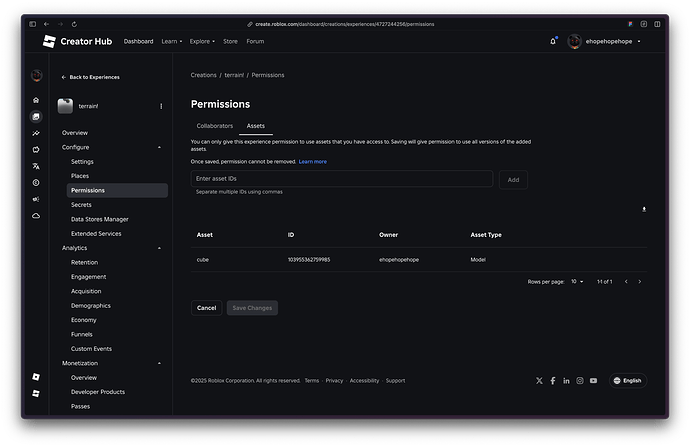Collapse the Analytics section
The height and width of the screenshot is (446, 690).
pyautogui.click(x=159, y=248)
